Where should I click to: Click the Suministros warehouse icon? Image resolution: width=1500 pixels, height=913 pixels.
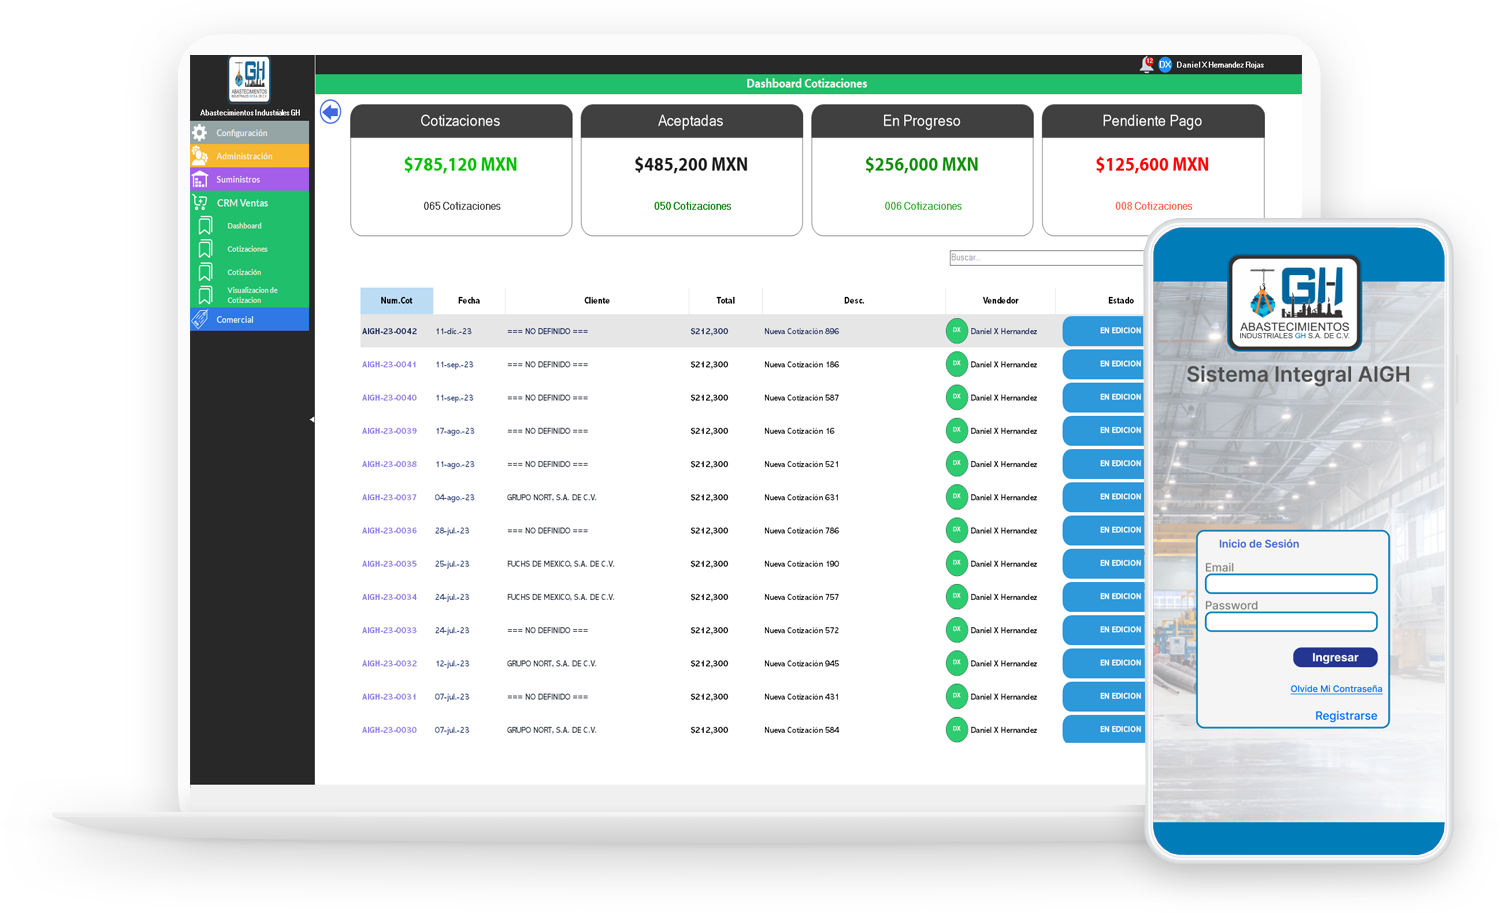pos(200,180)
